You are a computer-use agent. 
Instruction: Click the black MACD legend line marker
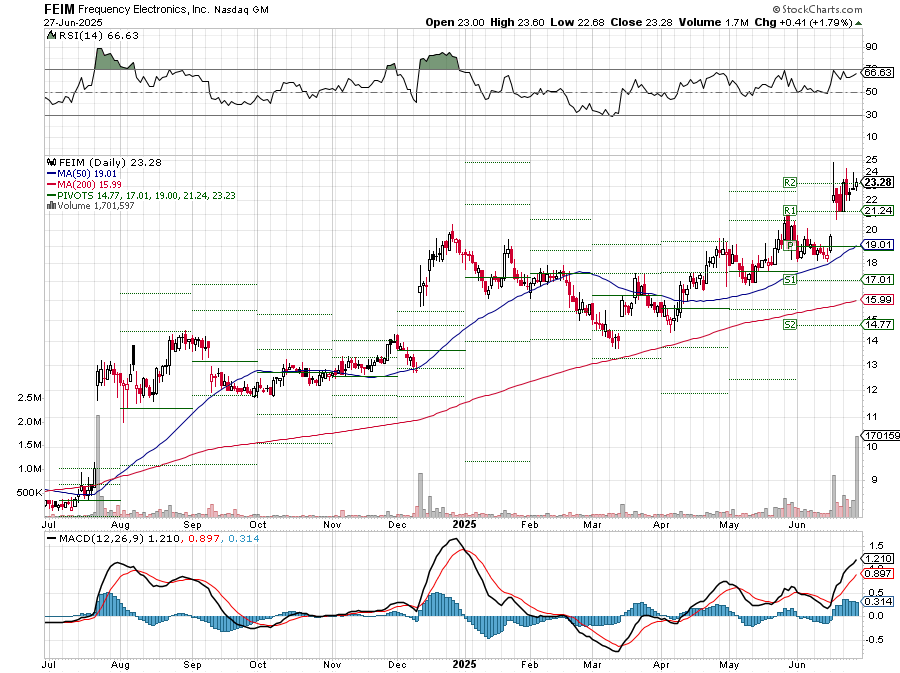point(52,539)
